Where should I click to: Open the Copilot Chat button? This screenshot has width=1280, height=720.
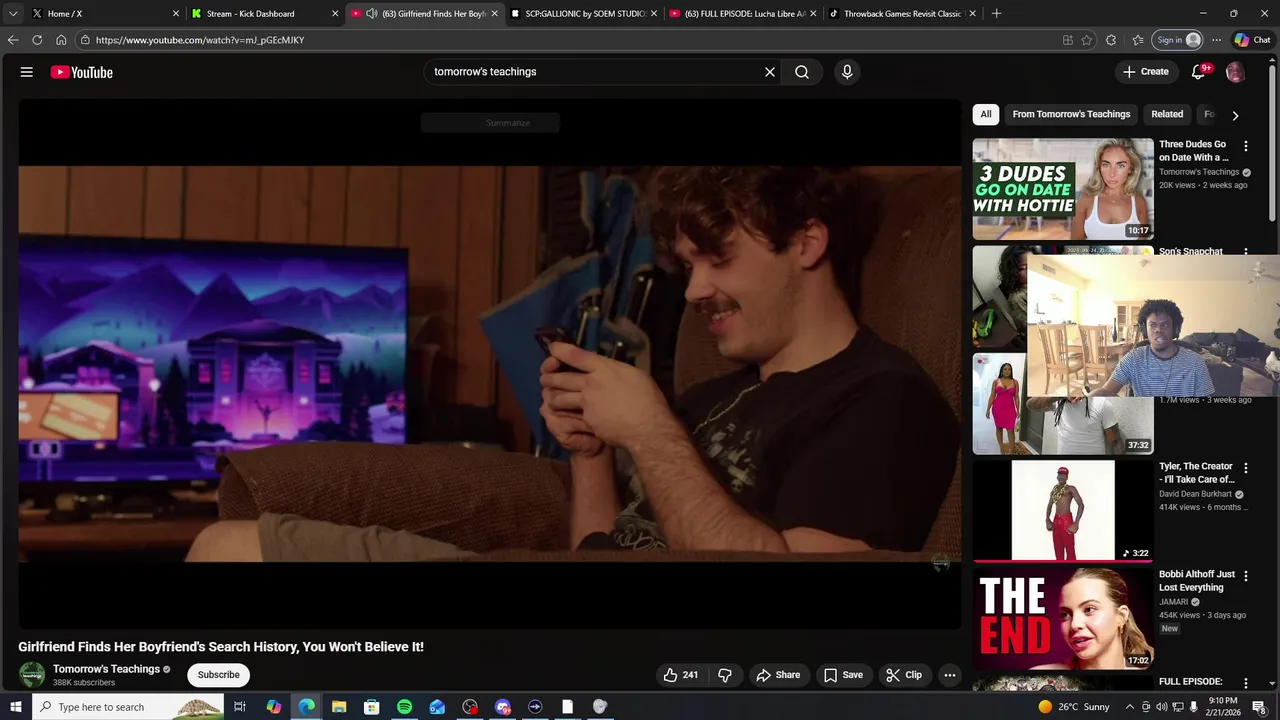(1252, 40)
